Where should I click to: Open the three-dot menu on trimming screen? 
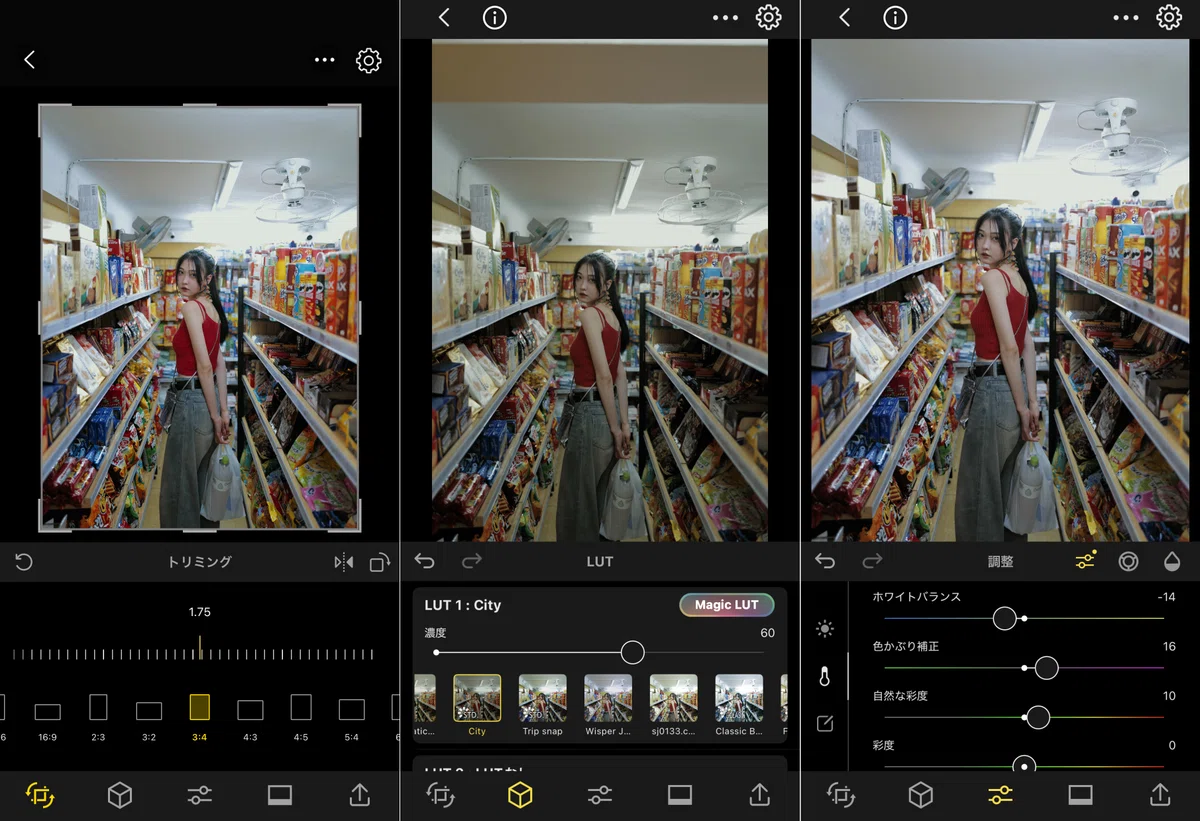(324, 60)
